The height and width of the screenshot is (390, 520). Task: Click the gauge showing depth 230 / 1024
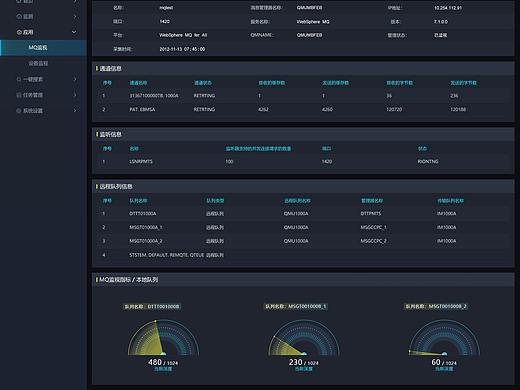click(x=304, y=337)
